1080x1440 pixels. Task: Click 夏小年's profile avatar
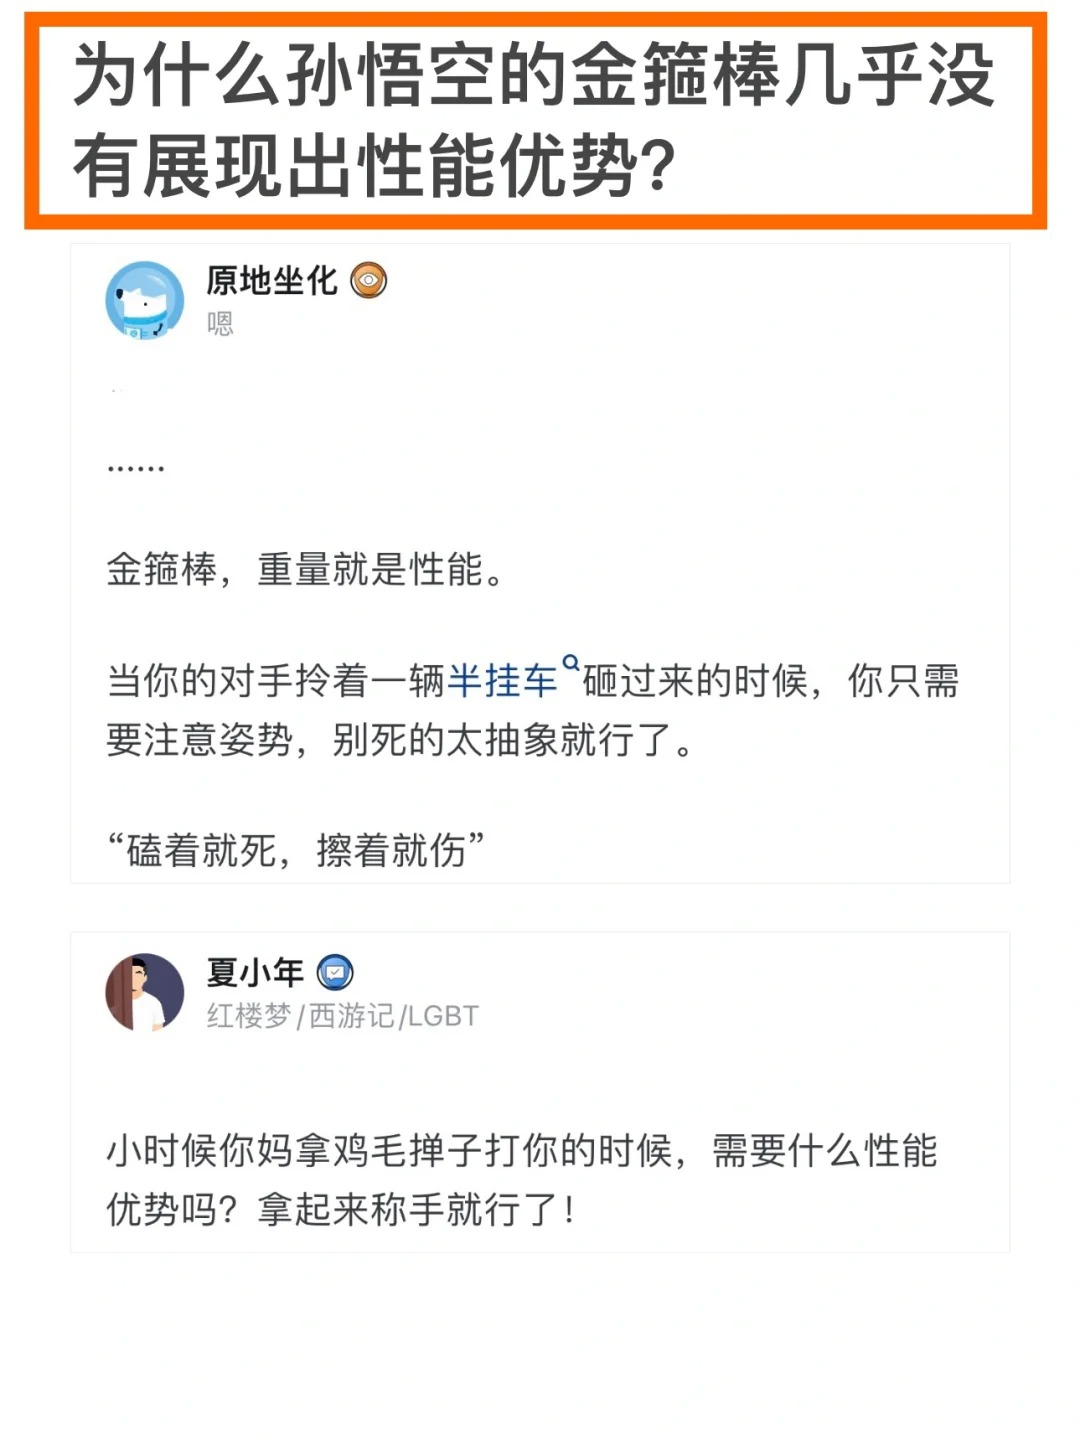tap(145, 992)
